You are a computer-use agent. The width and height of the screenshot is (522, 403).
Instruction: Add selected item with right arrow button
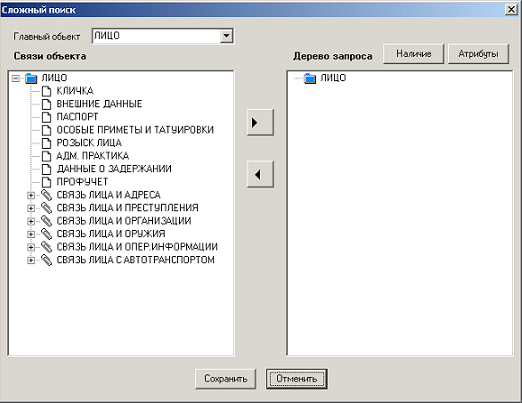click(x=260, y=122)
